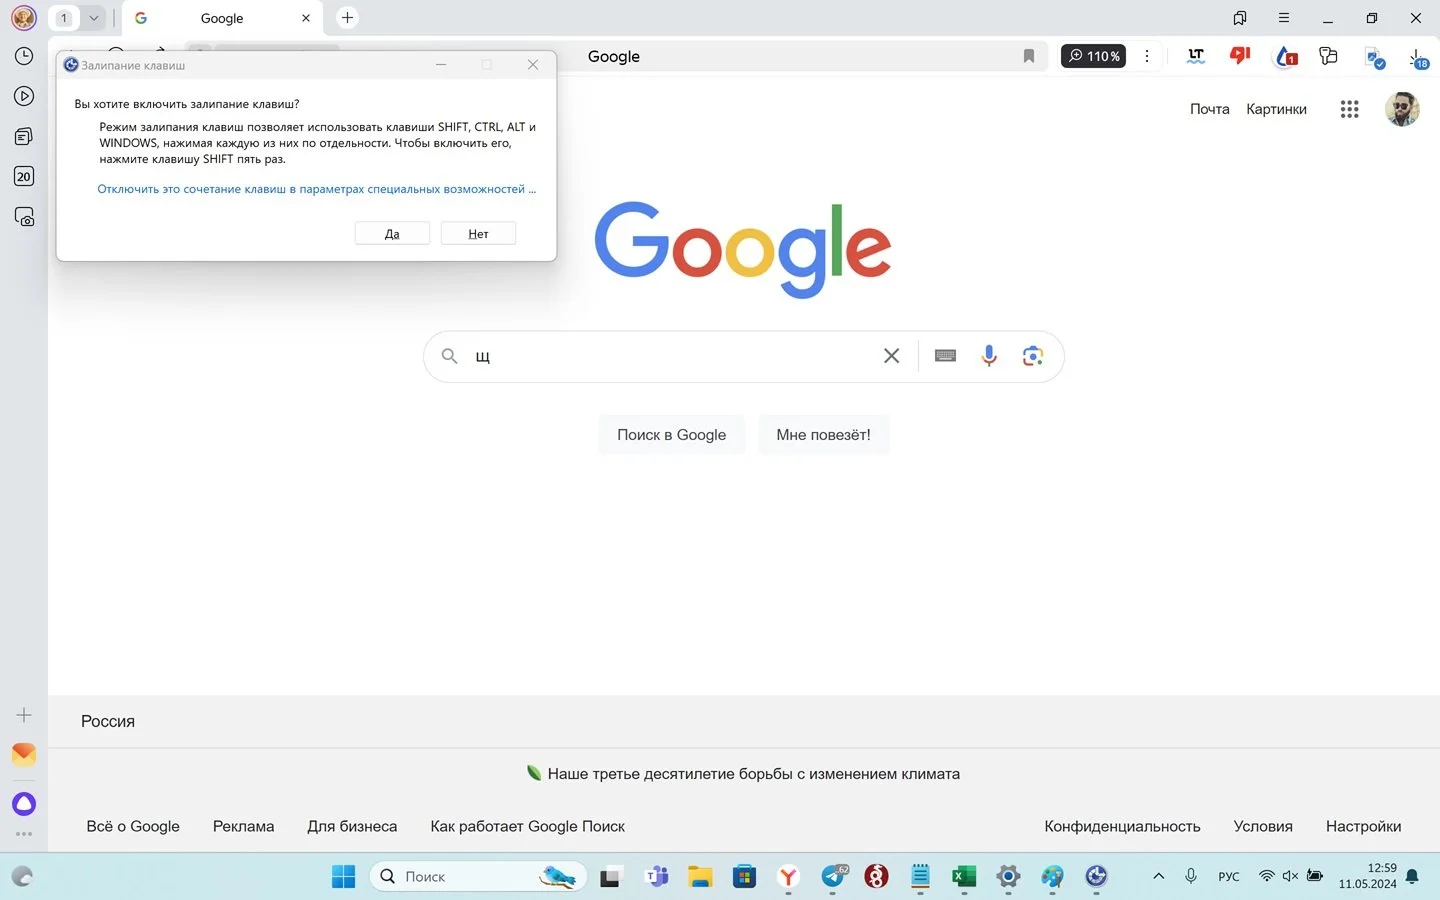Open the Настройки footer menu
This screenshot has width=1440, height=900.
(x=1363, y=826)
